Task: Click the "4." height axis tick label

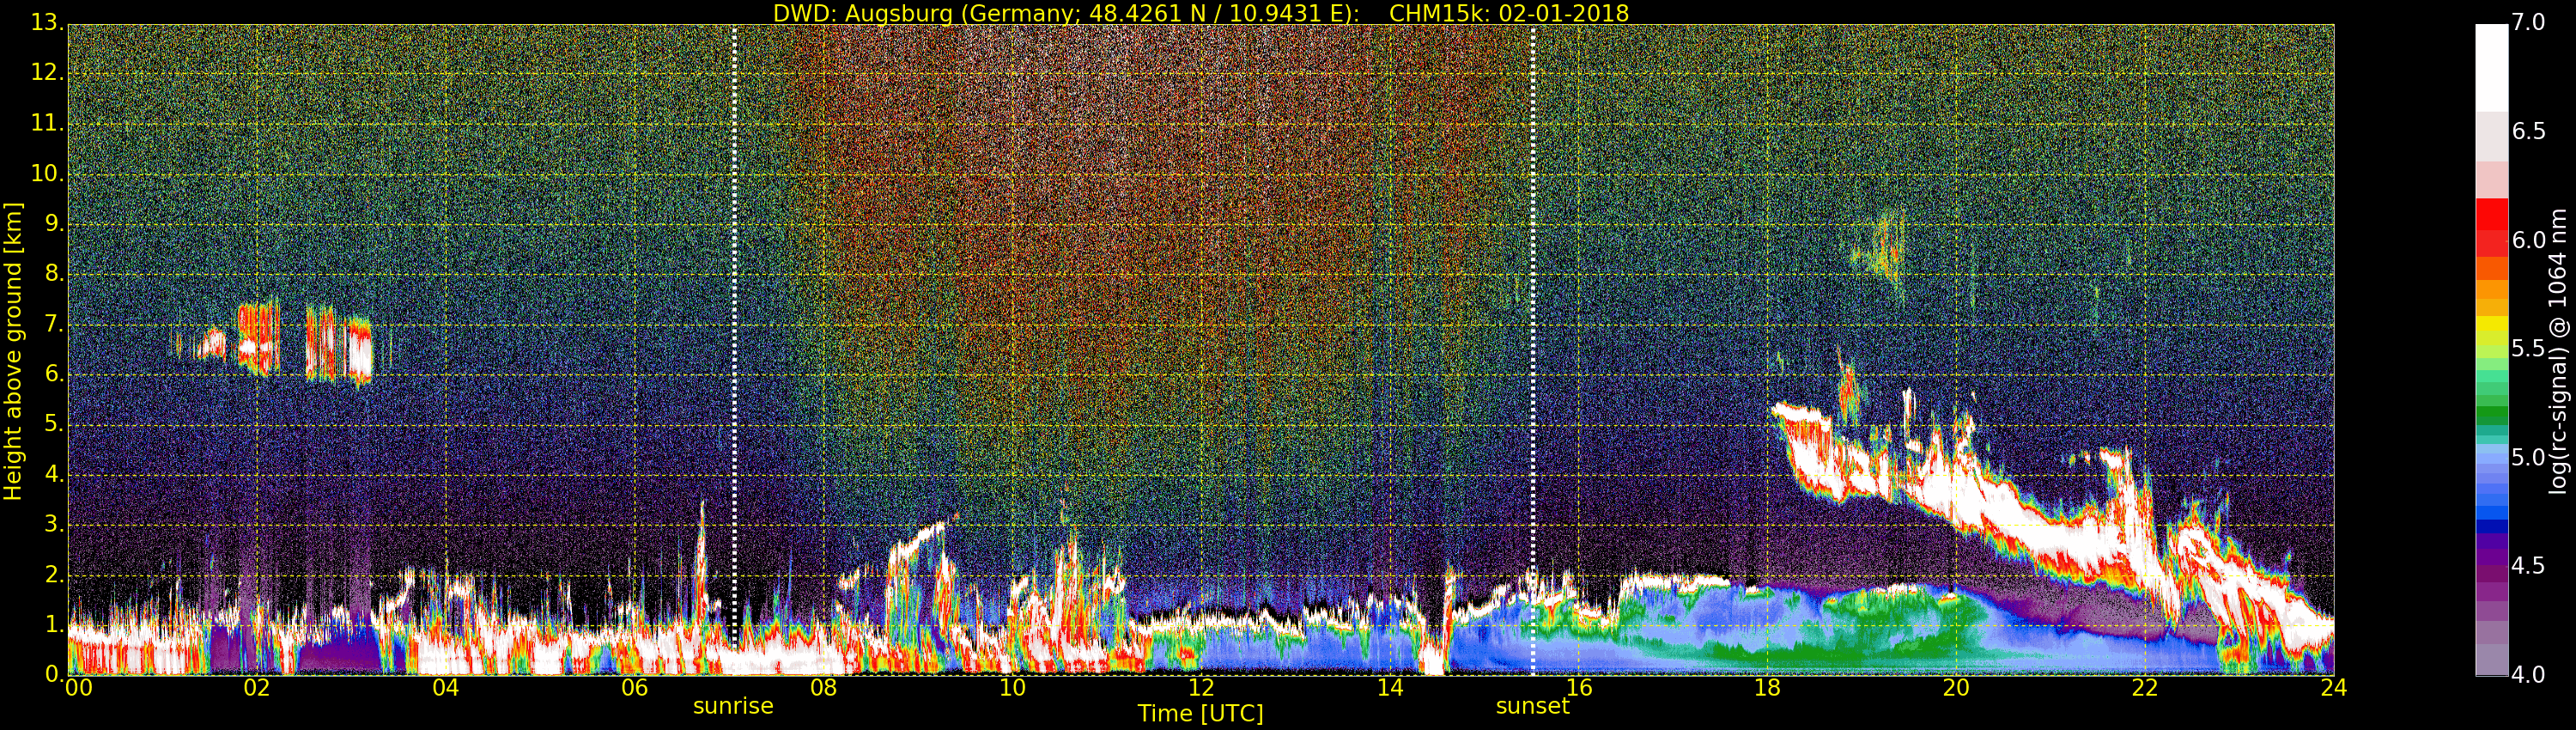Action: pyautogui.click(x=54, y=475)
